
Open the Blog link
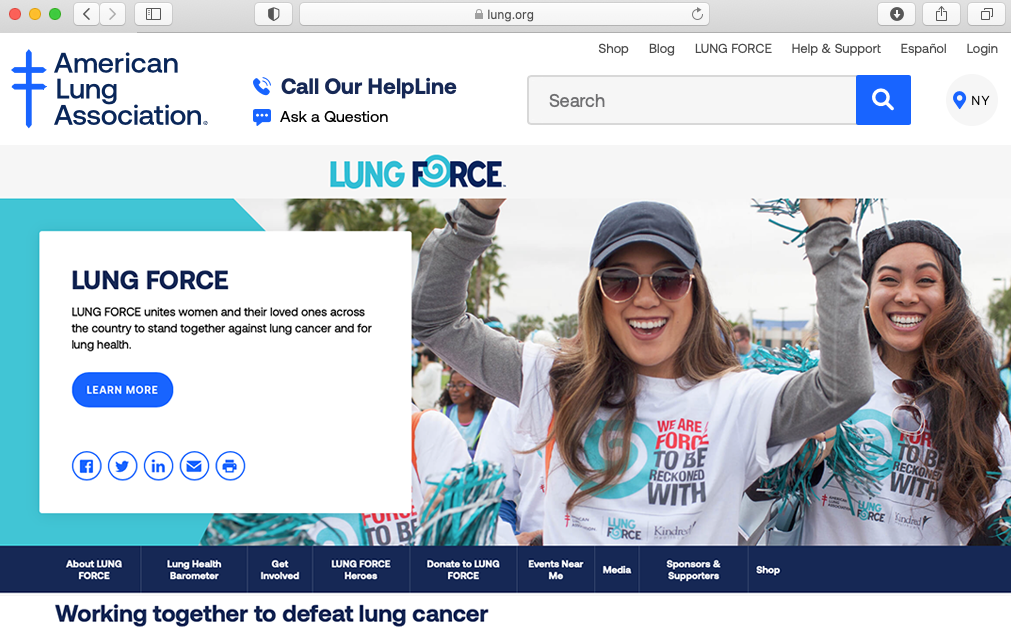(x=662, y=49)
